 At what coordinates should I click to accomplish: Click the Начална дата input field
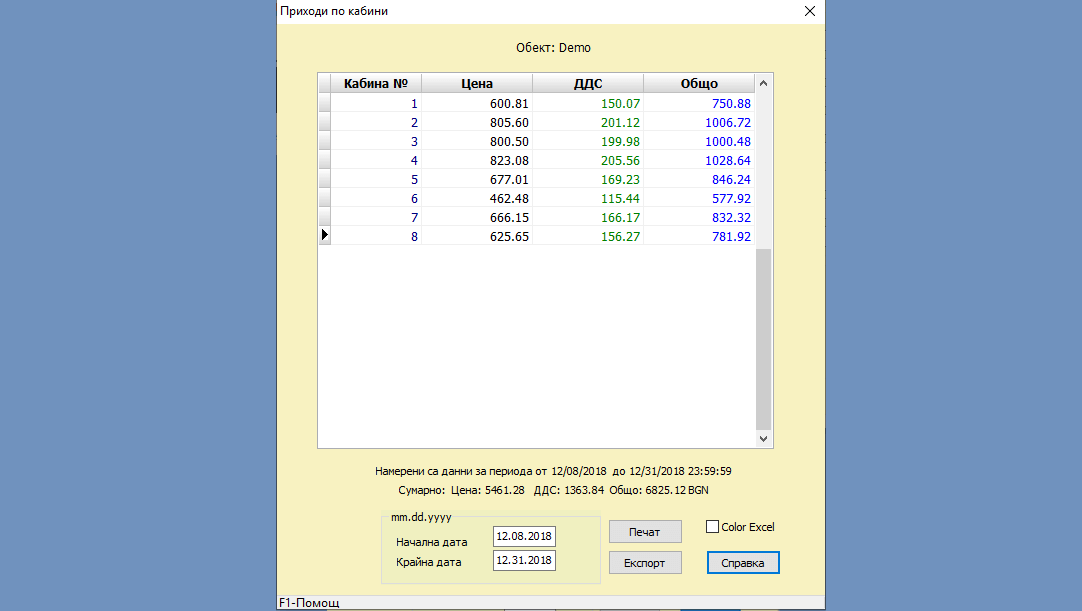point(524,537)
